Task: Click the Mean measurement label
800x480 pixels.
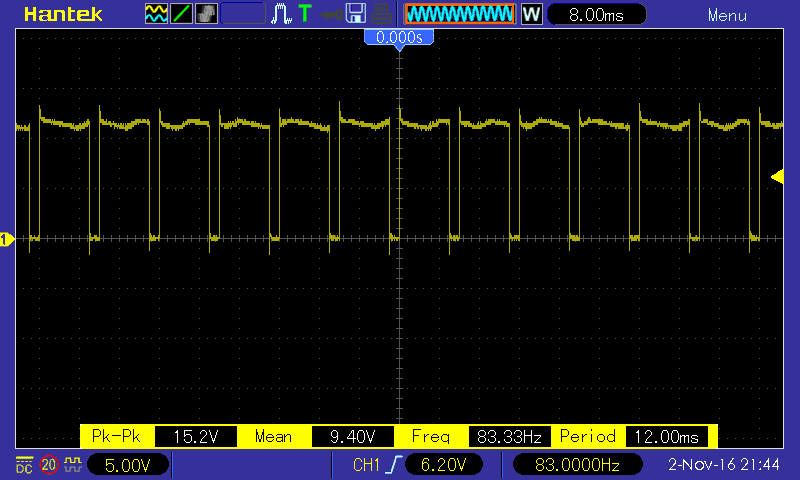Action: 273,437
